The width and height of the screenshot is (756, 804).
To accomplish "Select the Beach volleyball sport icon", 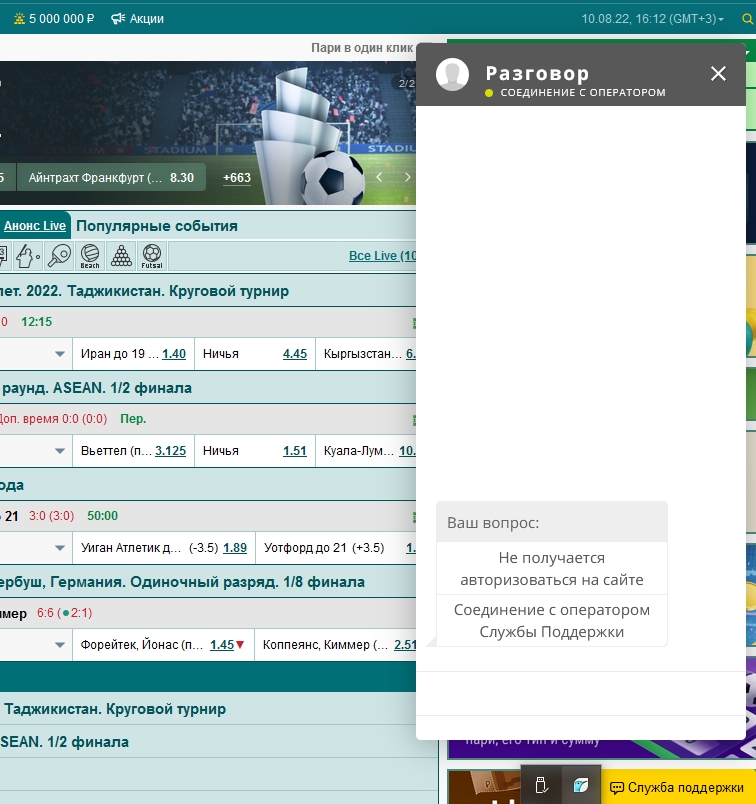I will (90, 256).
